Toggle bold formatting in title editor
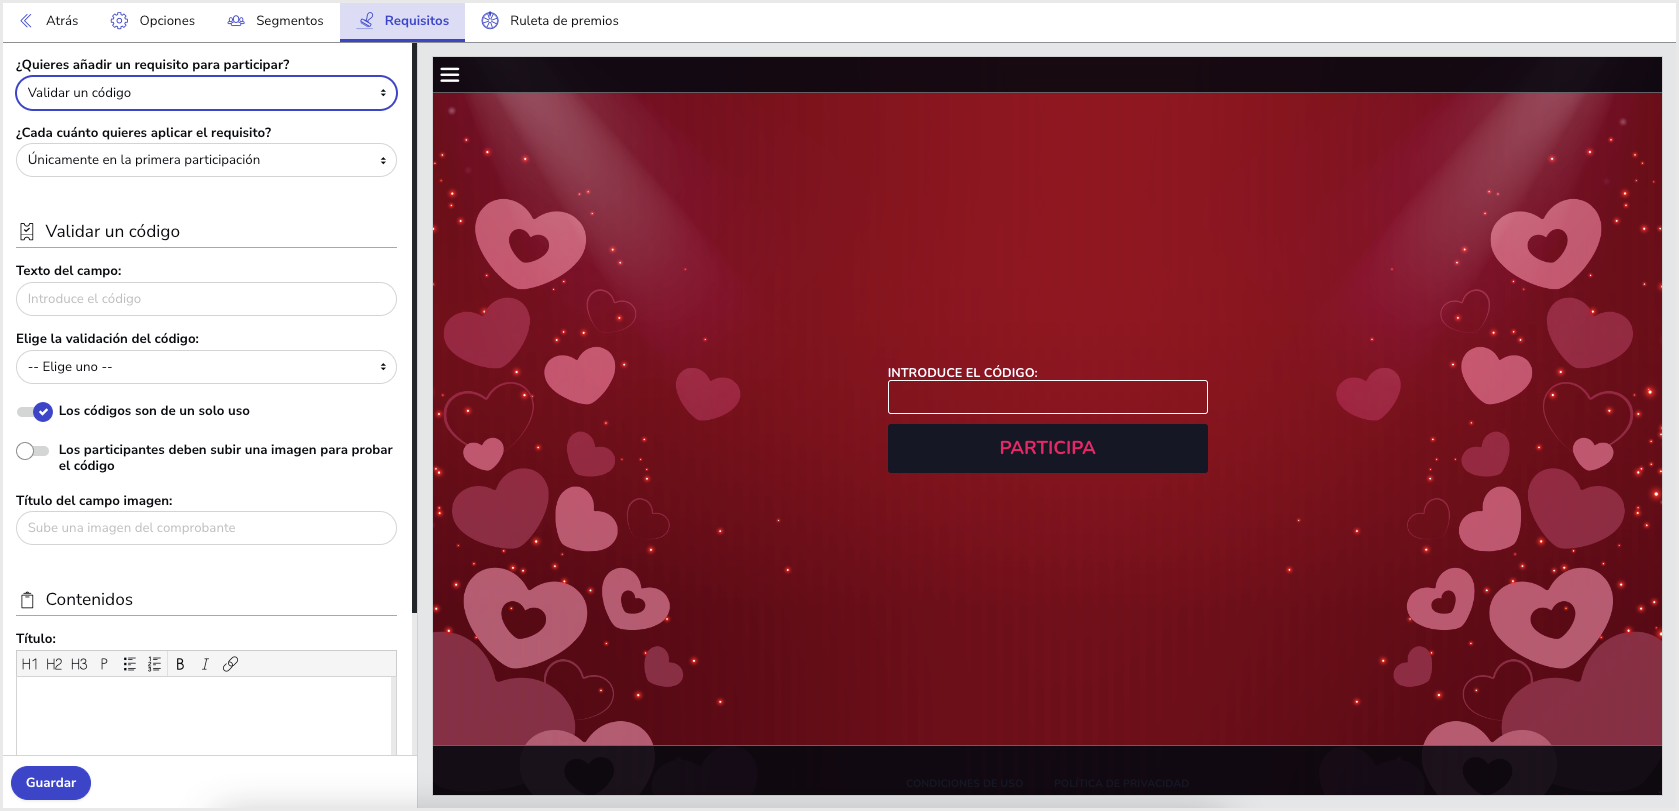Image resolution: width=1679 pixels, height=812 pixels. [x=180, y=664]
